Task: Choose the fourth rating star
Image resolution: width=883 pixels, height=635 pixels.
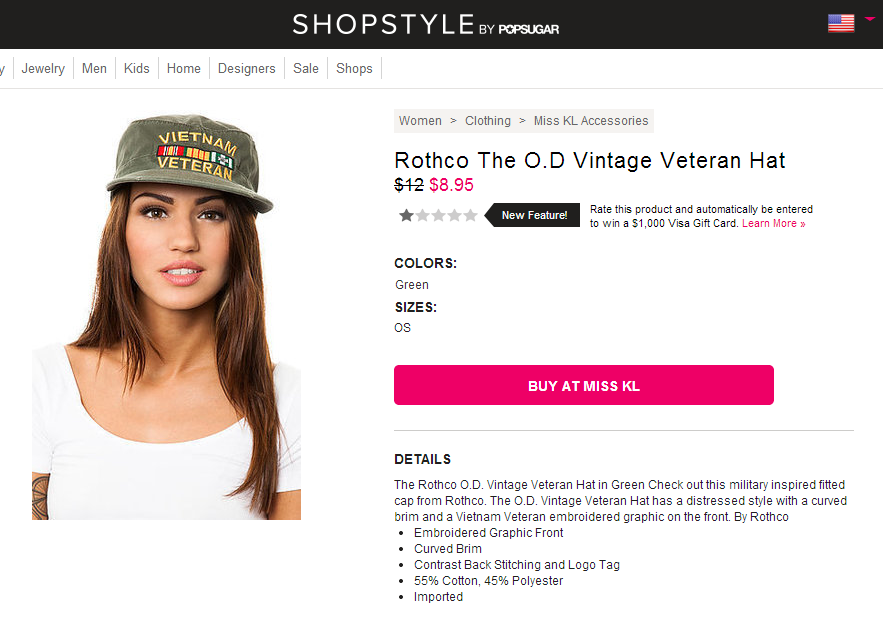Action: pos(455,215)
